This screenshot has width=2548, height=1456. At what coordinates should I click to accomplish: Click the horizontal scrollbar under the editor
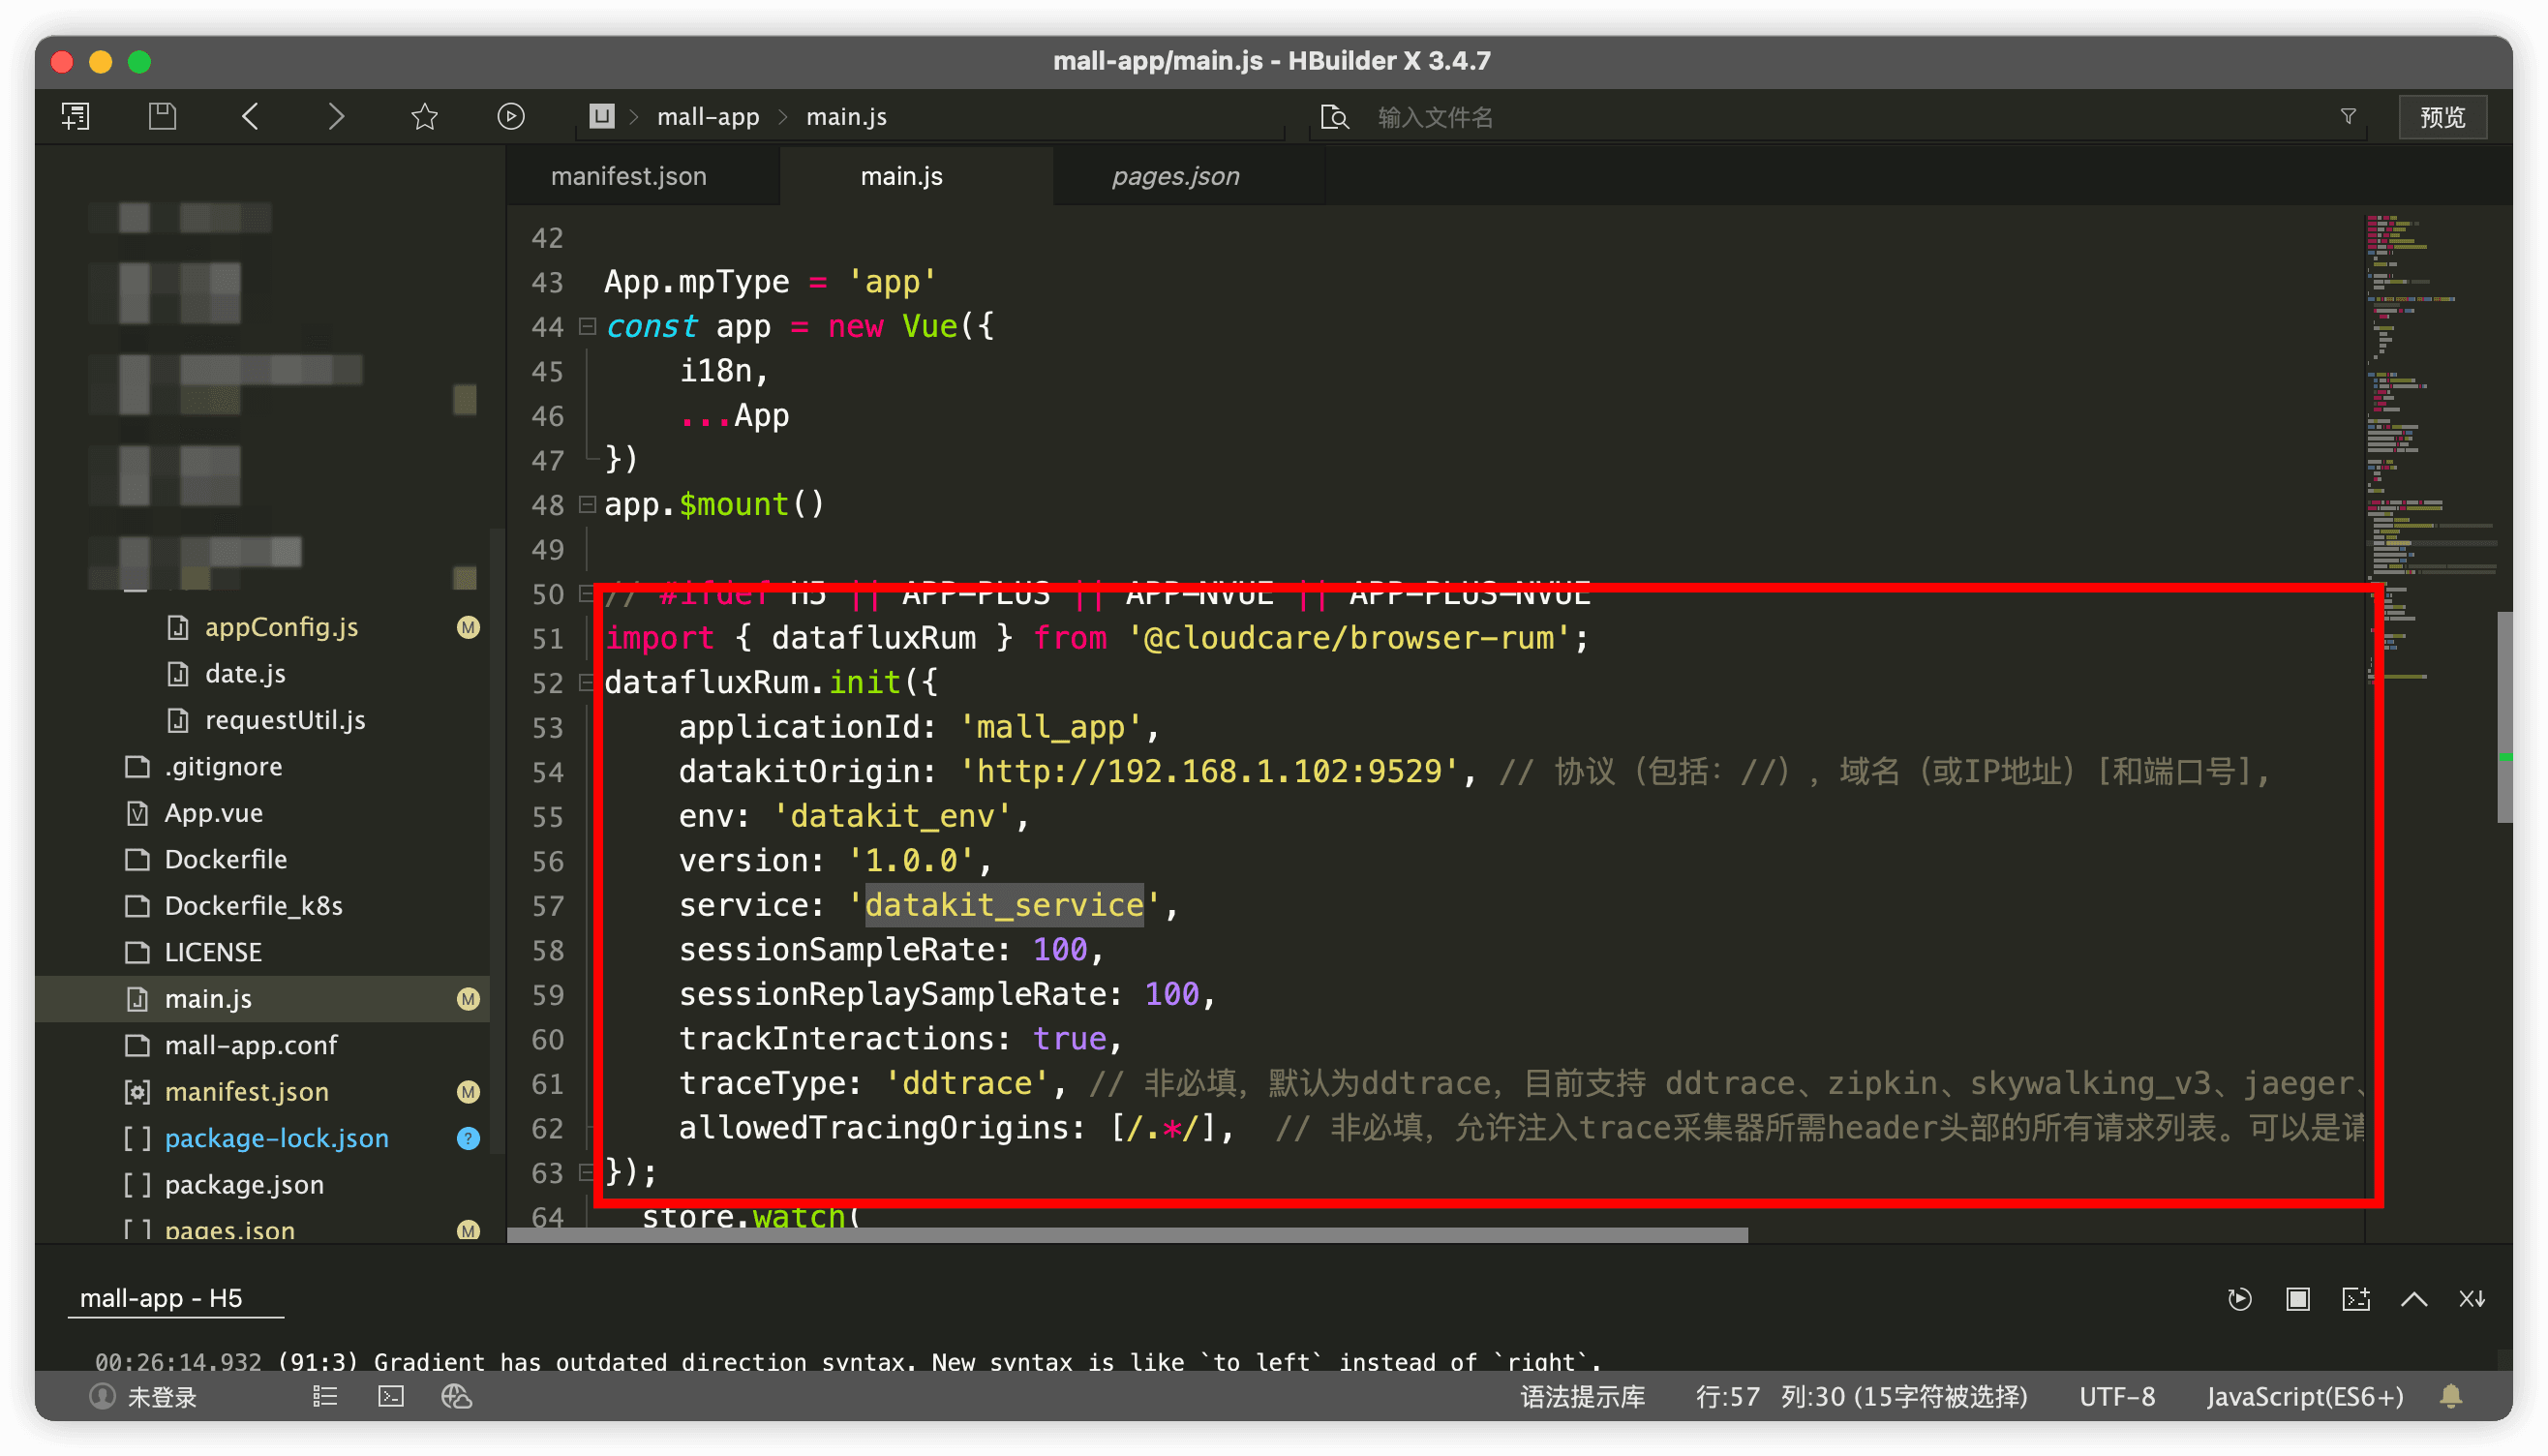(1127, 1236)
